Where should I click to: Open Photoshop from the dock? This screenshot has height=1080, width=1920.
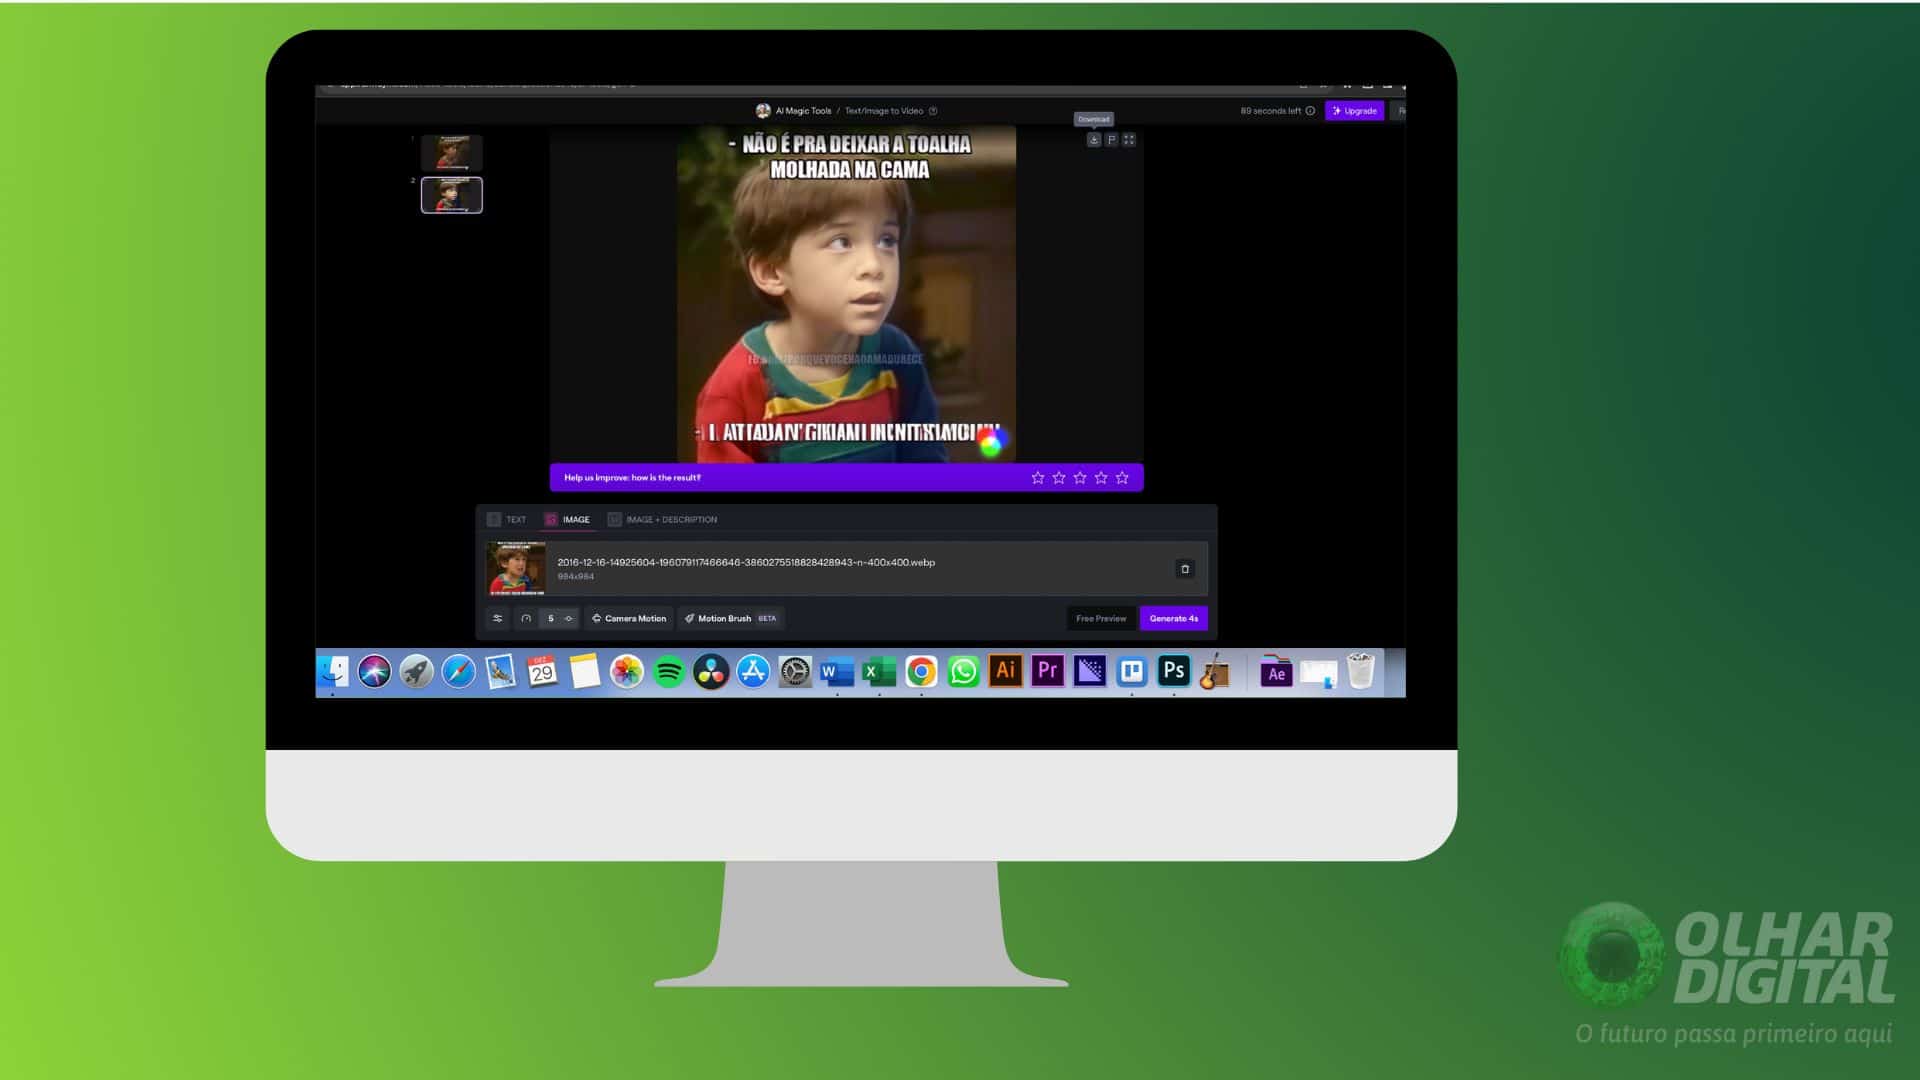1173,671
